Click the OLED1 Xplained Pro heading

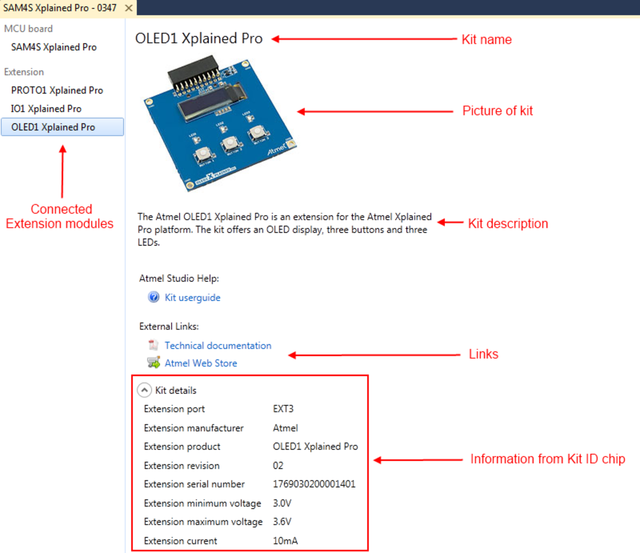pyautogui.click(x=199, y=38)
